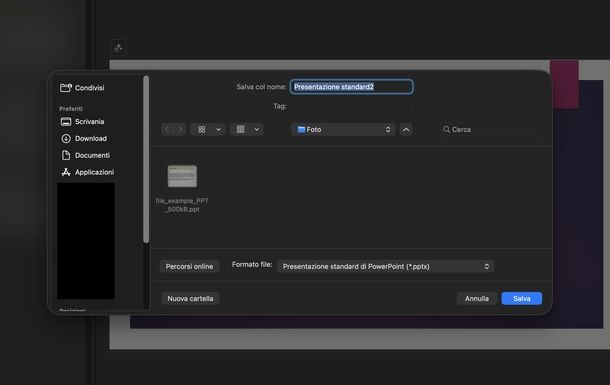Cancel with the Annulla button
The height and width of the screenshot is (385, 610).
(x=477, y=299)
